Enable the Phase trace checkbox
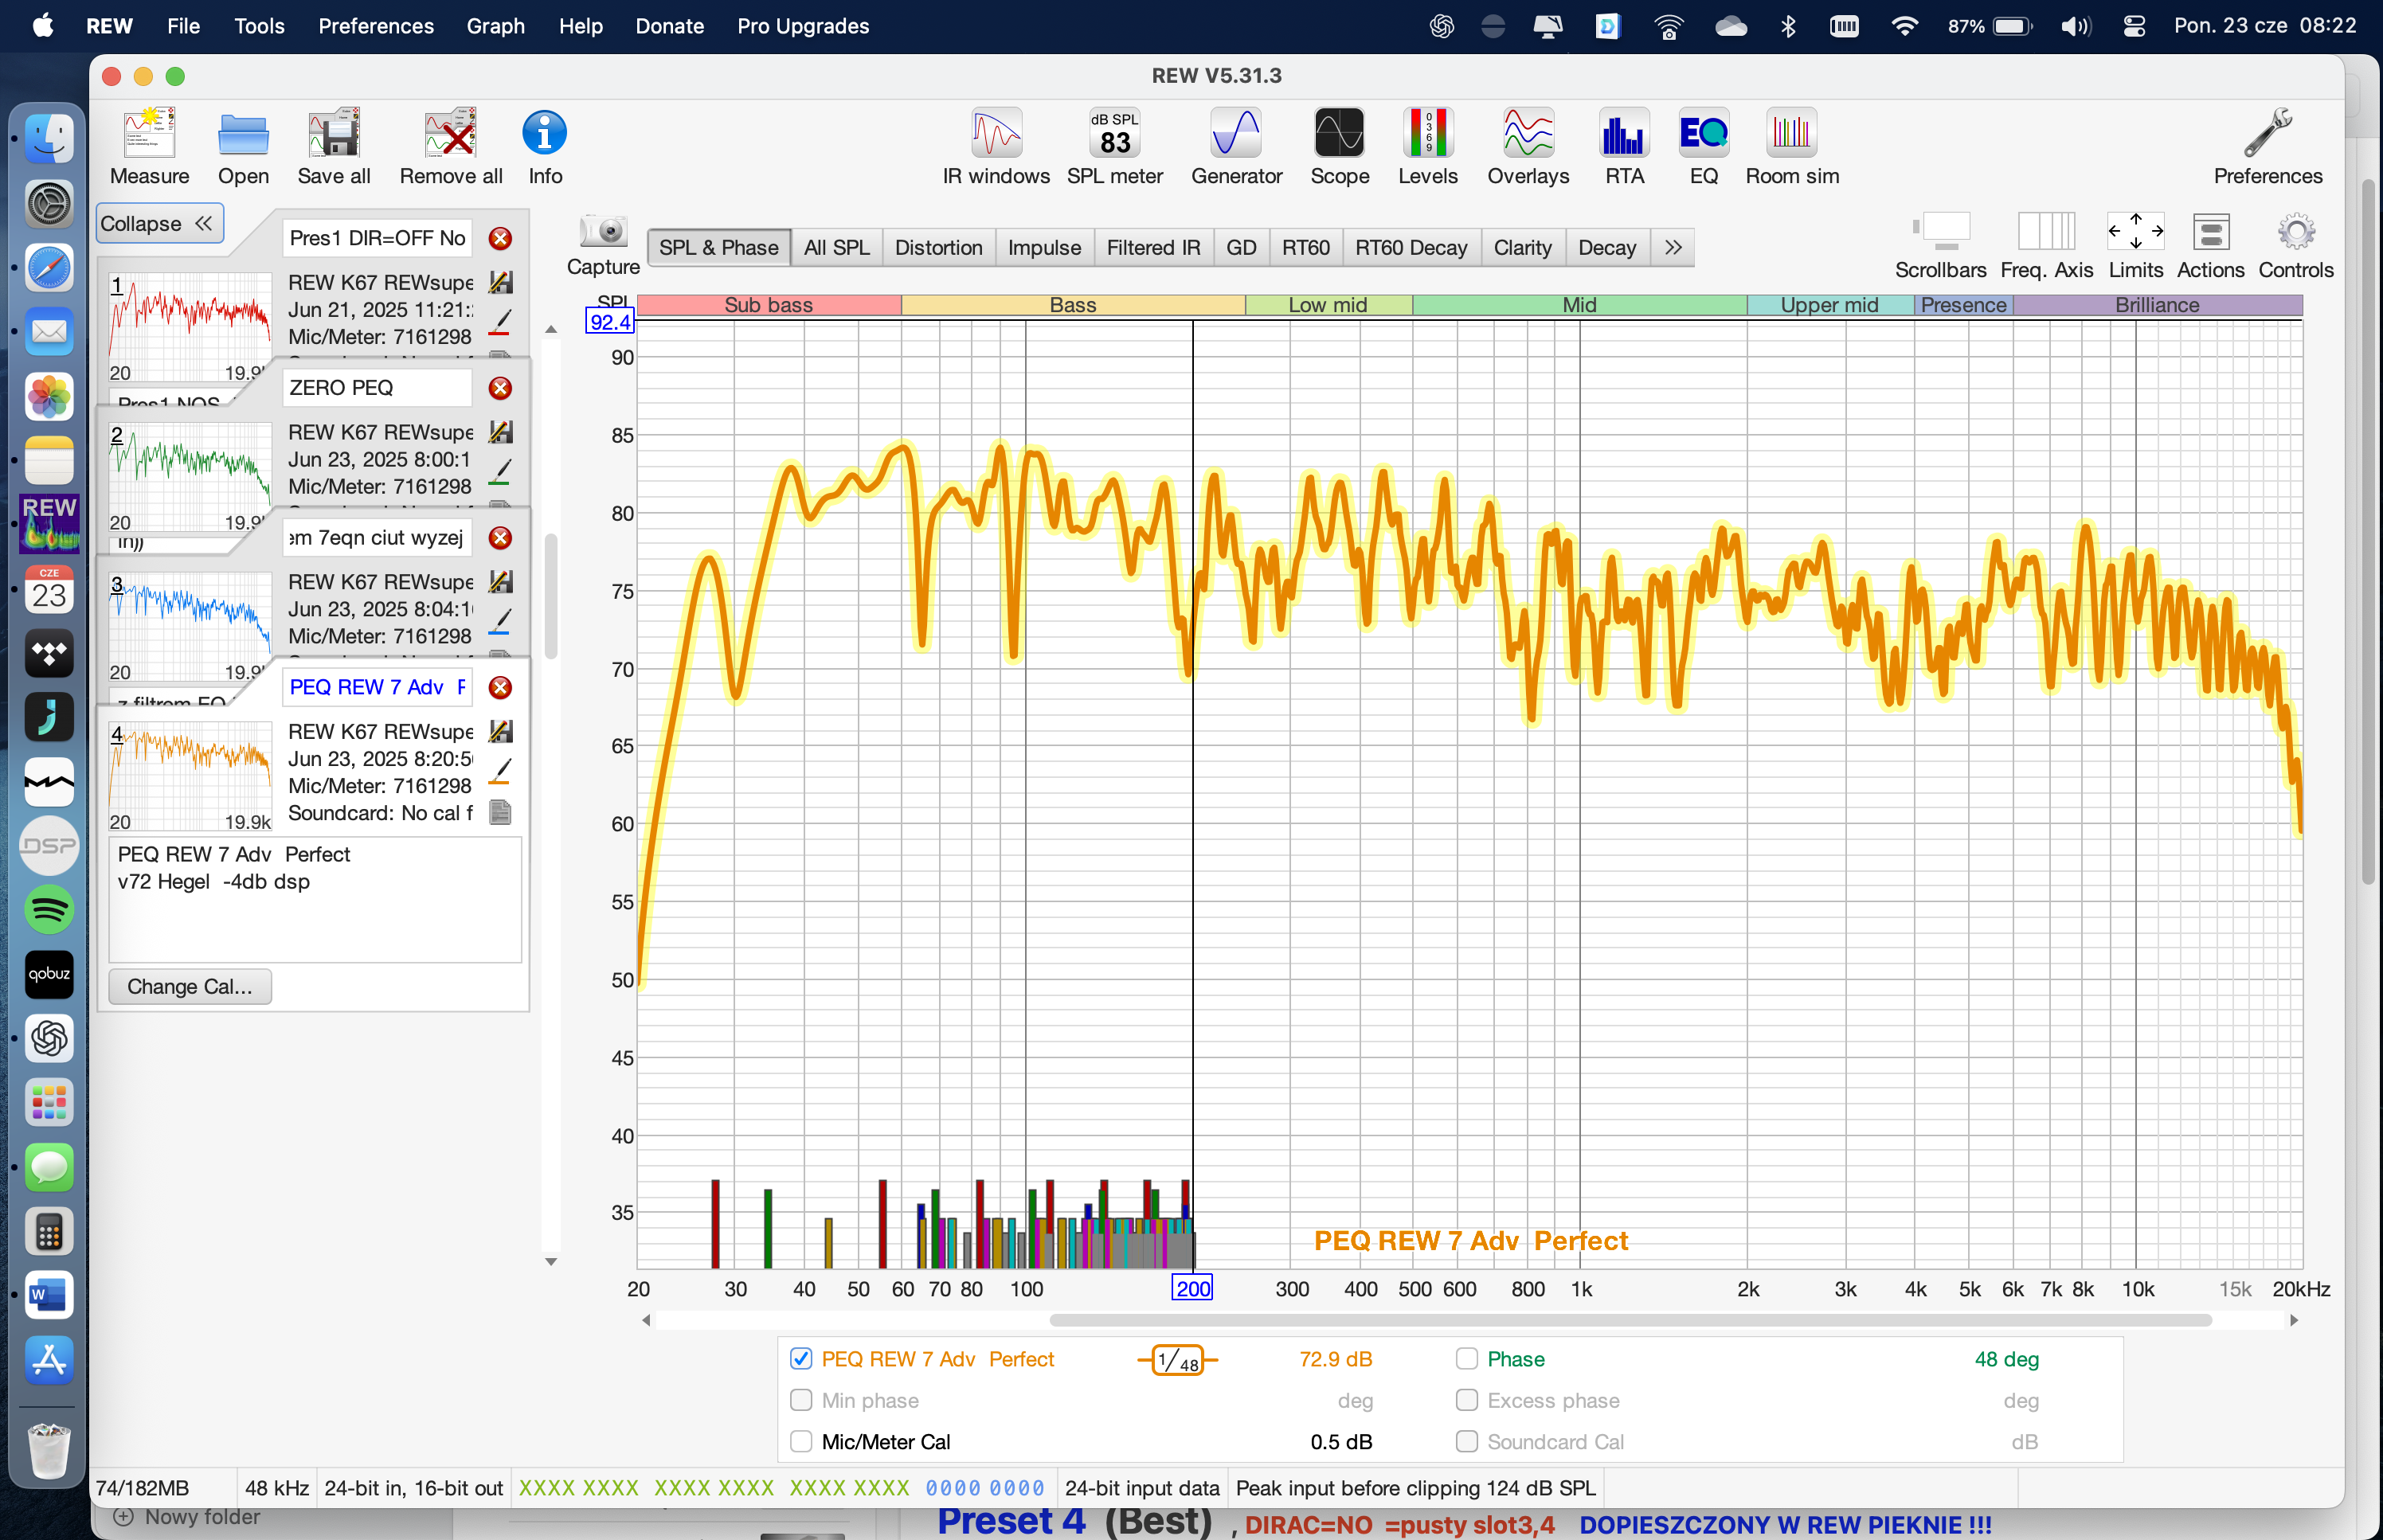Image resolution: width=2383 pixels, height=1540 pixels. pos(1467,1358)
